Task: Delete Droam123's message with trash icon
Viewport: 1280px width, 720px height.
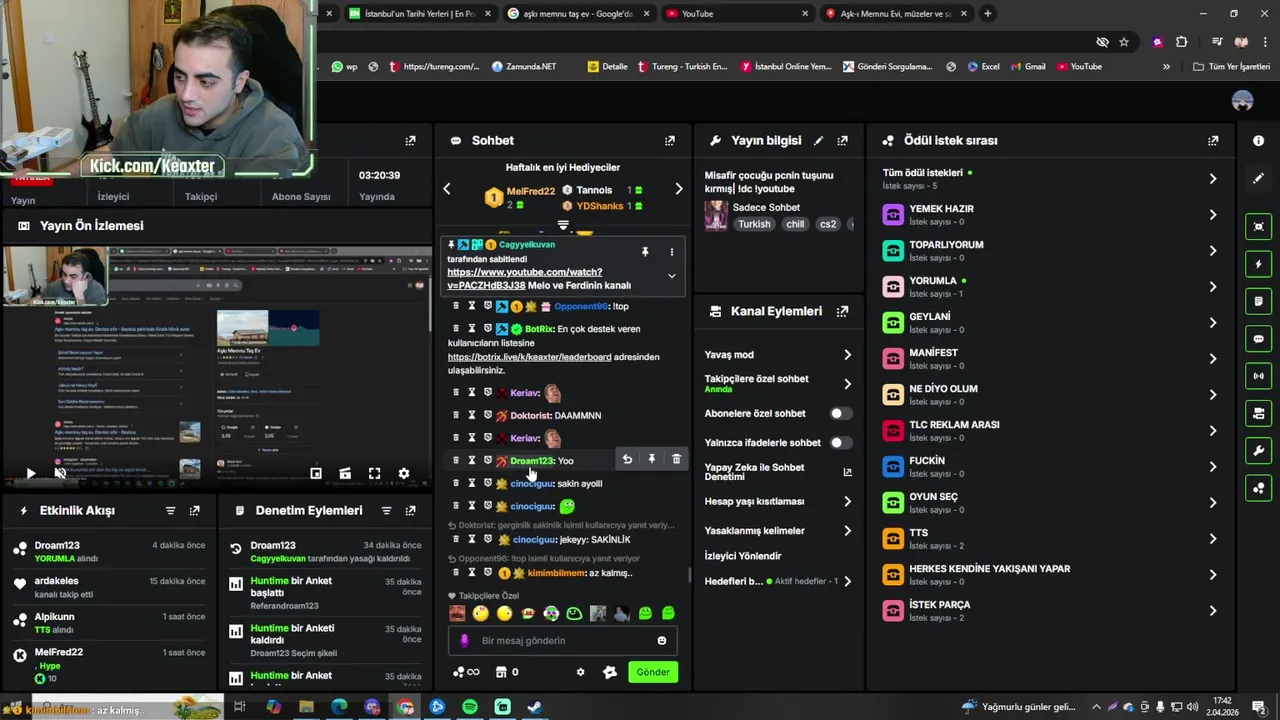Action: pos(676,459)
